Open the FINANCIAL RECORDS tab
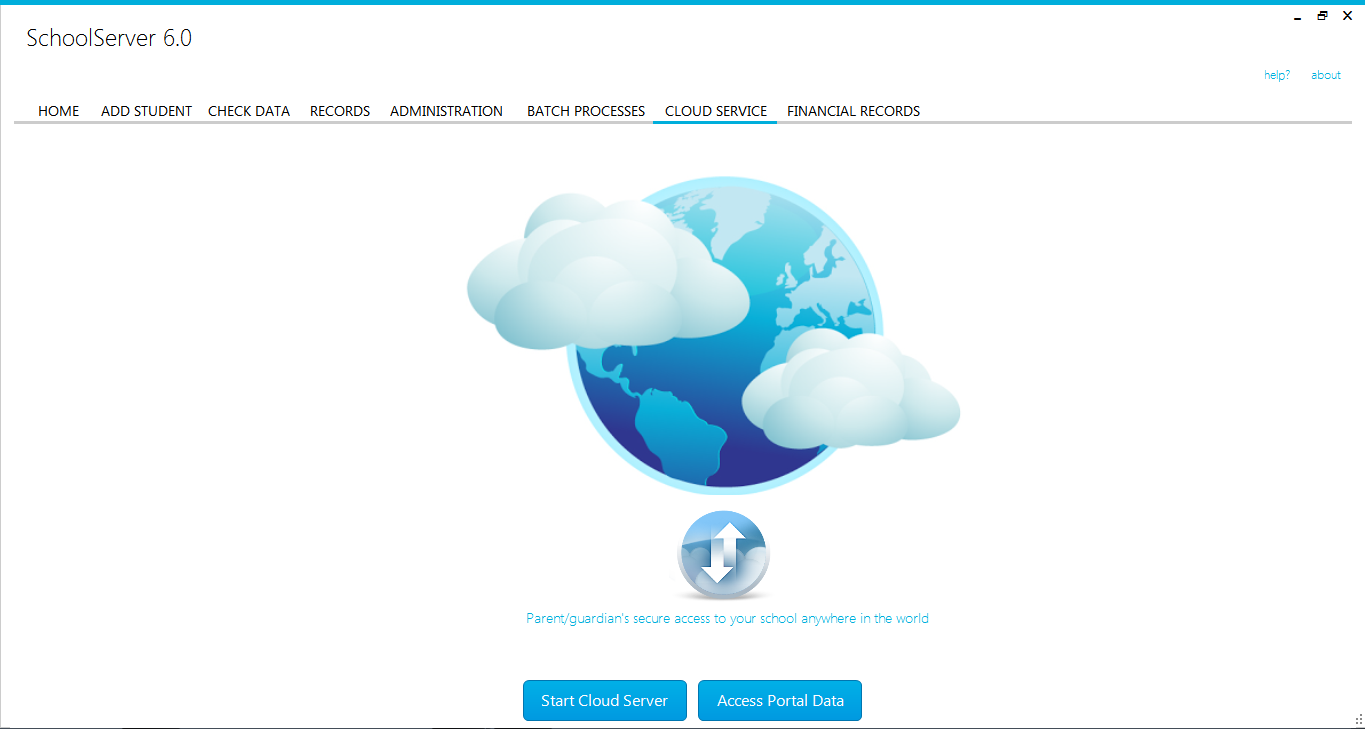Screen dimensions: 1365x729 853,111
